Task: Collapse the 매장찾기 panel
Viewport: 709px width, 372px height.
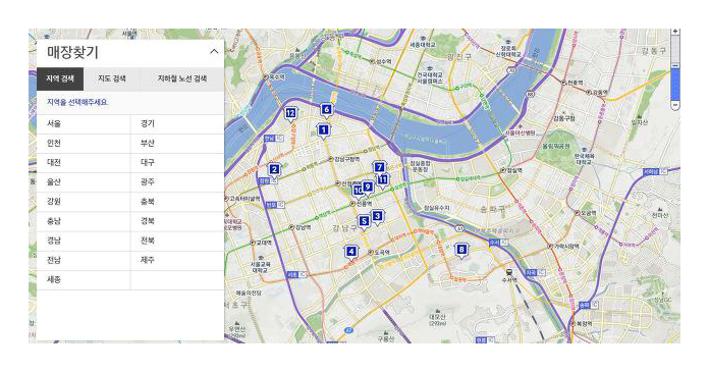Action: (x=214, y=52)
